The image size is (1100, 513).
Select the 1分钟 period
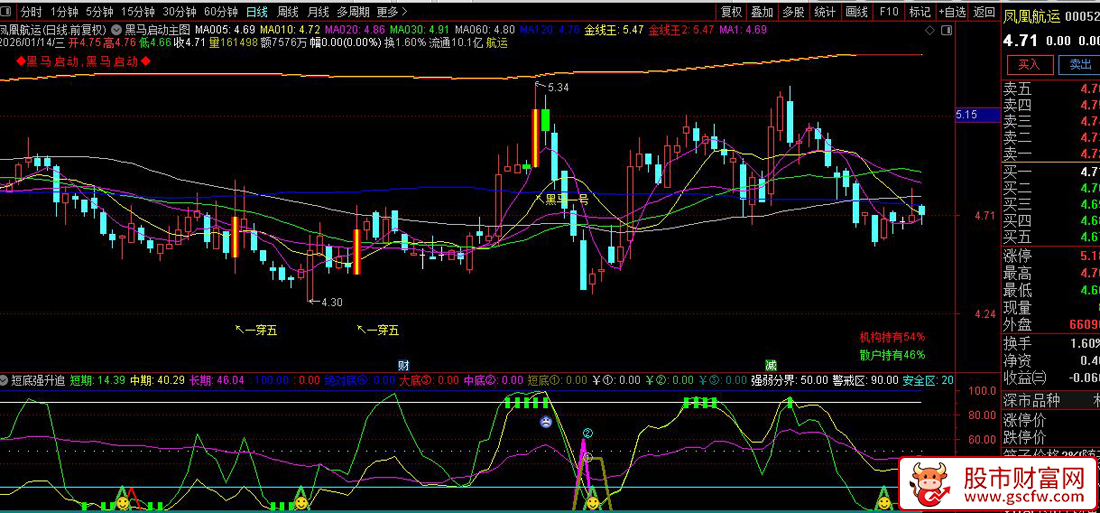point(64,12)
